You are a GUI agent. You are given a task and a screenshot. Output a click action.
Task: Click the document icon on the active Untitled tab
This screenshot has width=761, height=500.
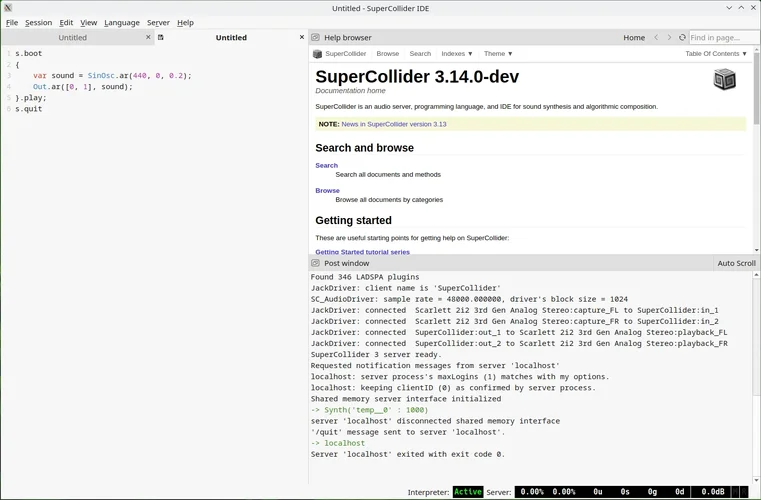tap(161, 37)
